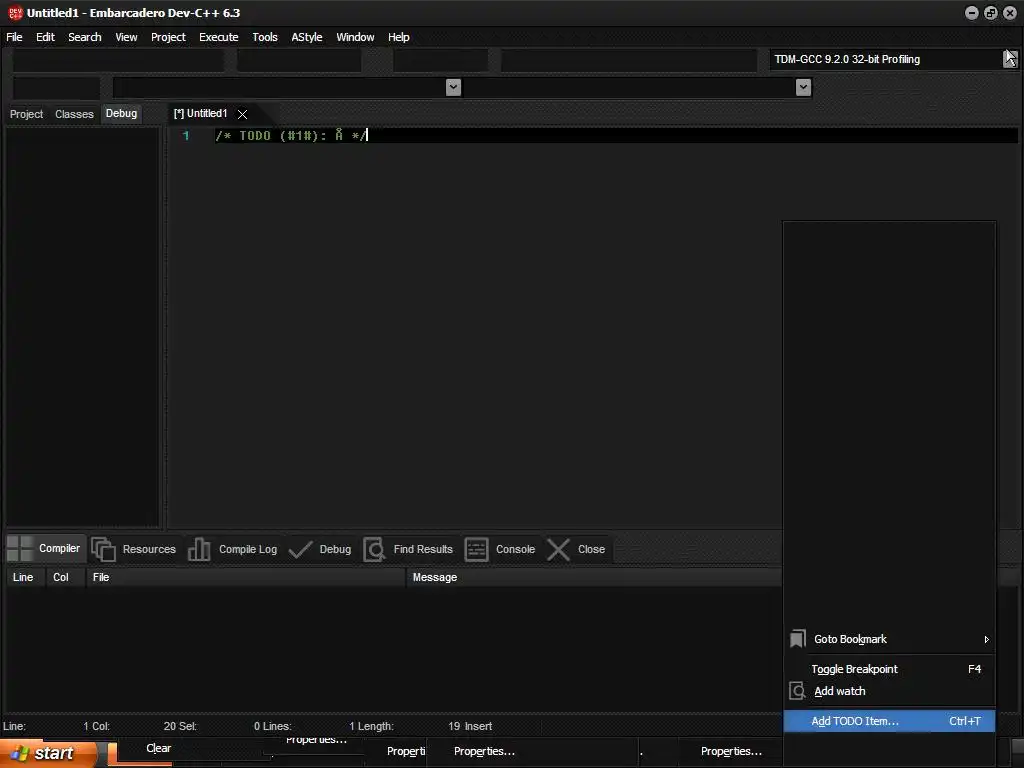Choose Toggle Breakpoint in context menu
Screen dimensions: 1024x768
point(889,669)
